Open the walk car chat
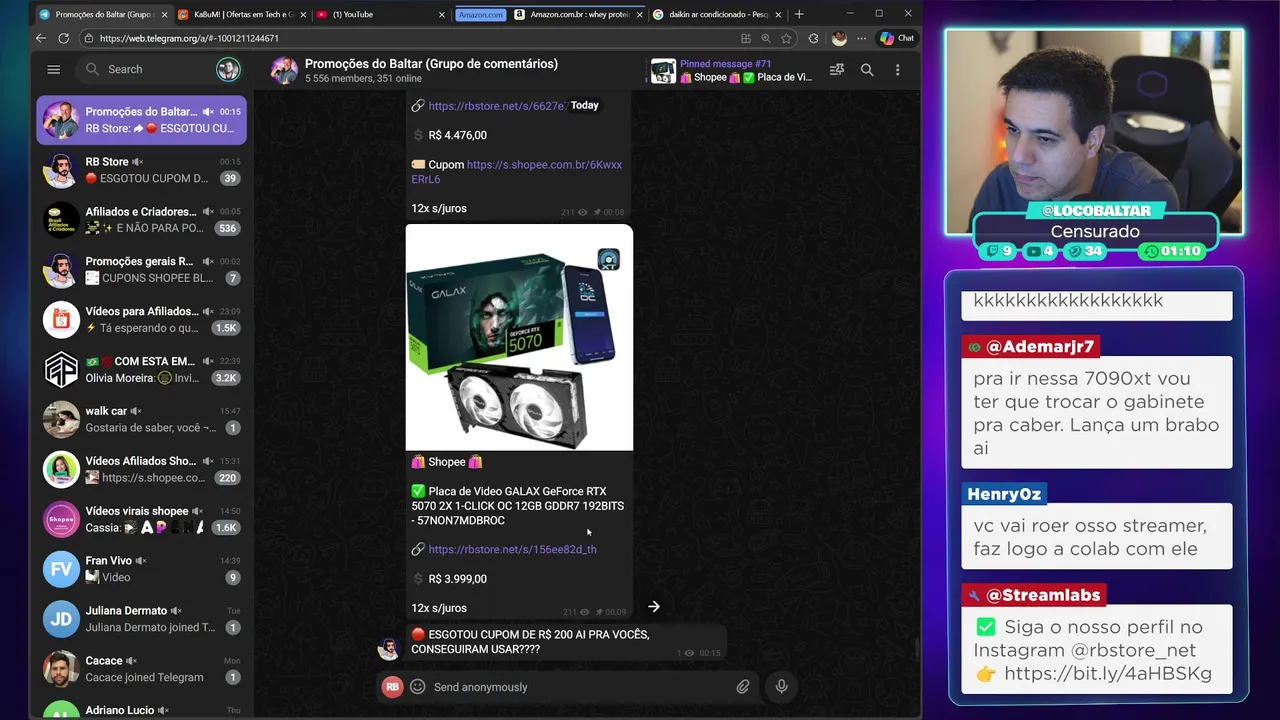This screenshot has width=1280, height=720. pos(142,420)
